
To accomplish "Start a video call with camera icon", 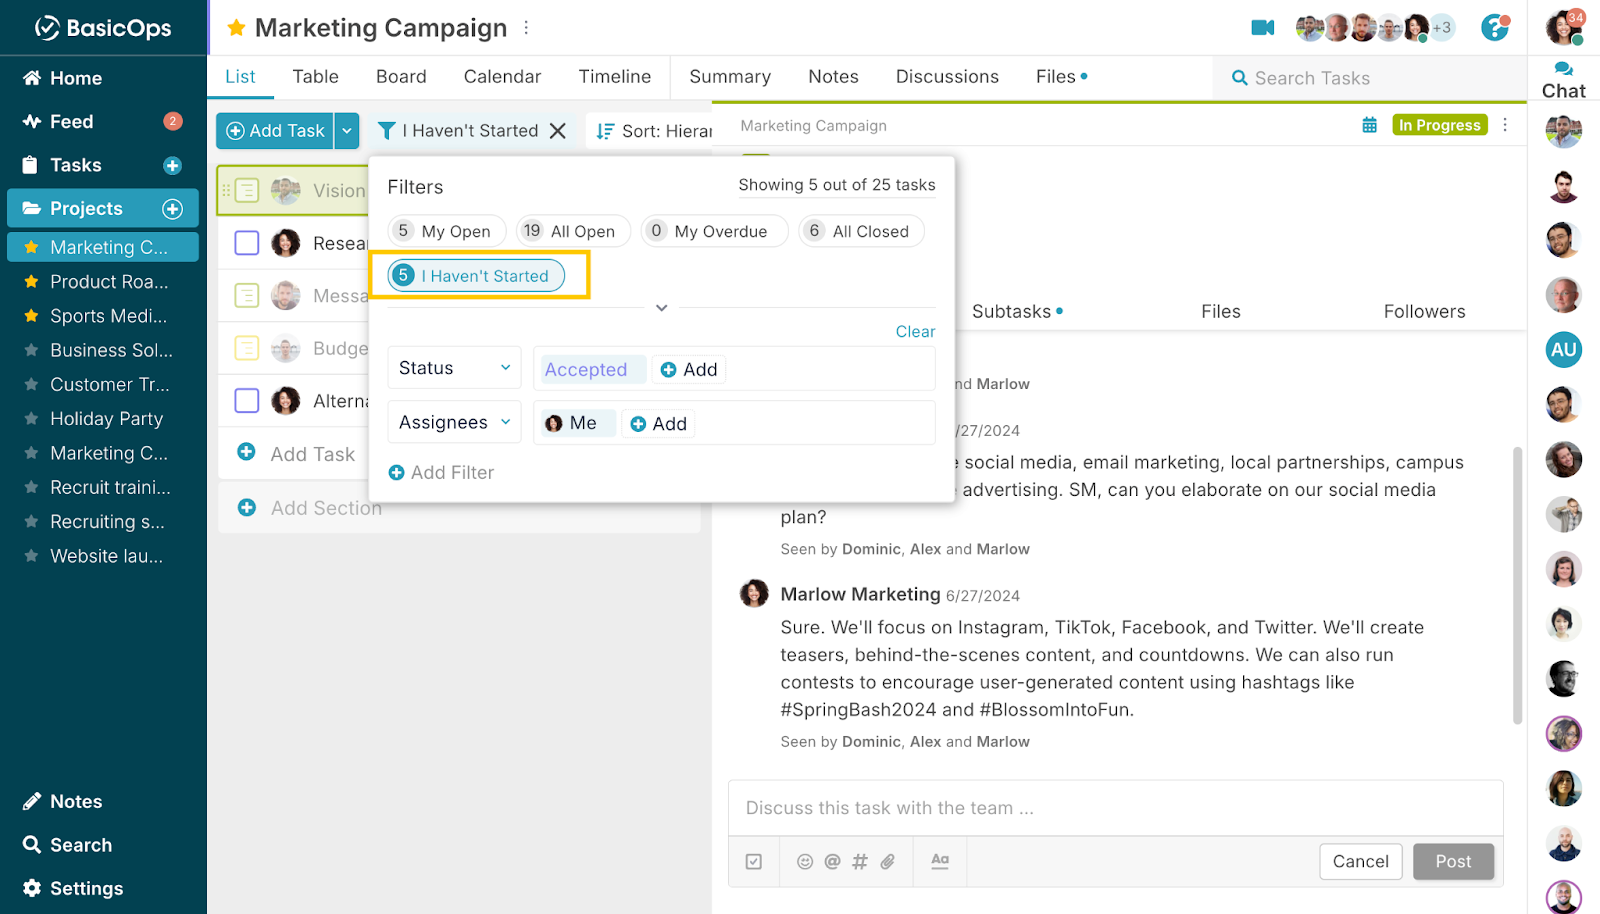I will (x=1262, y=28).
